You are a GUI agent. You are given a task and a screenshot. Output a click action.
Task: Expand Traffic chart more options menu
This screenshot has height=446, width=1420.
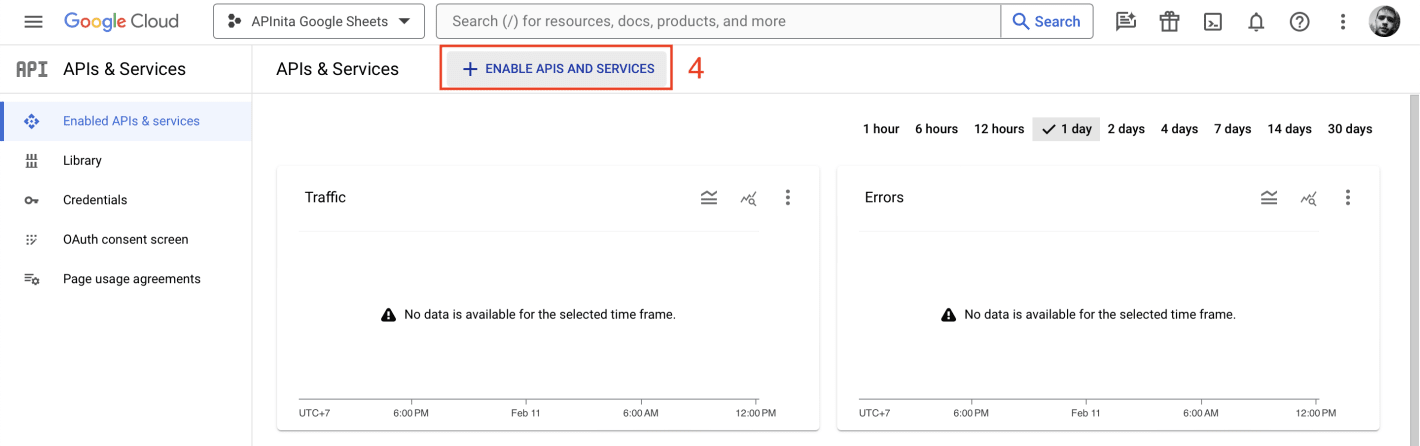(788, 198)
